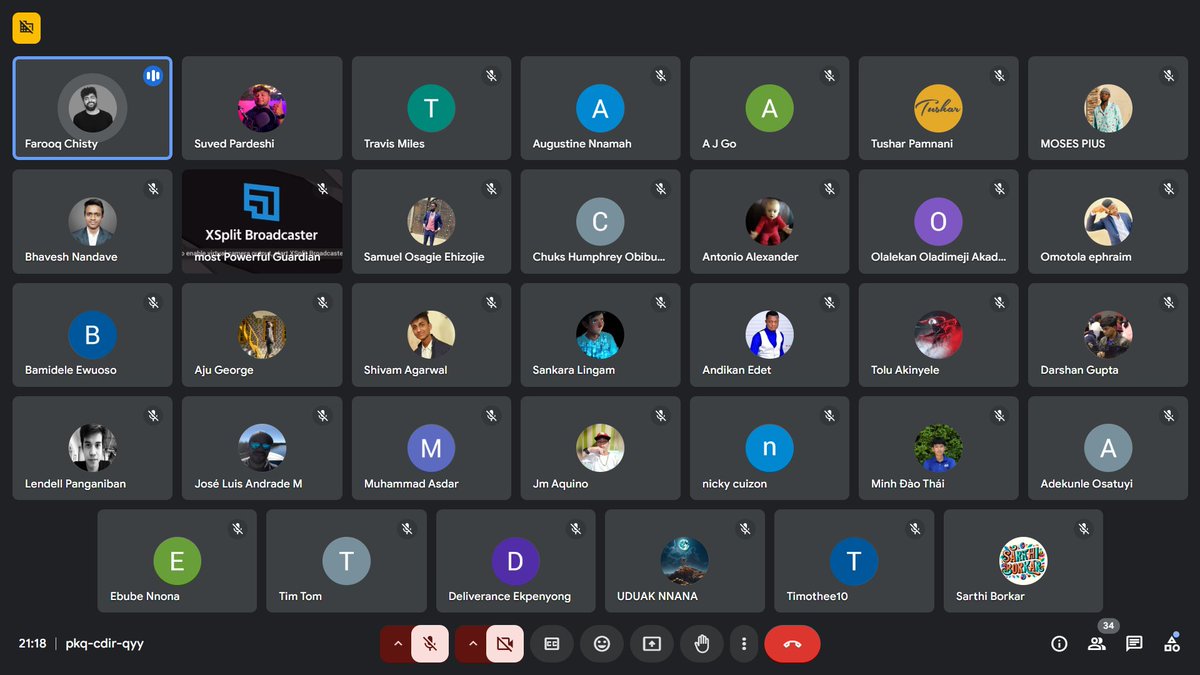Click the name label José Luis Andrade M
Viewport: 1200px width, 675px height.
248,484
